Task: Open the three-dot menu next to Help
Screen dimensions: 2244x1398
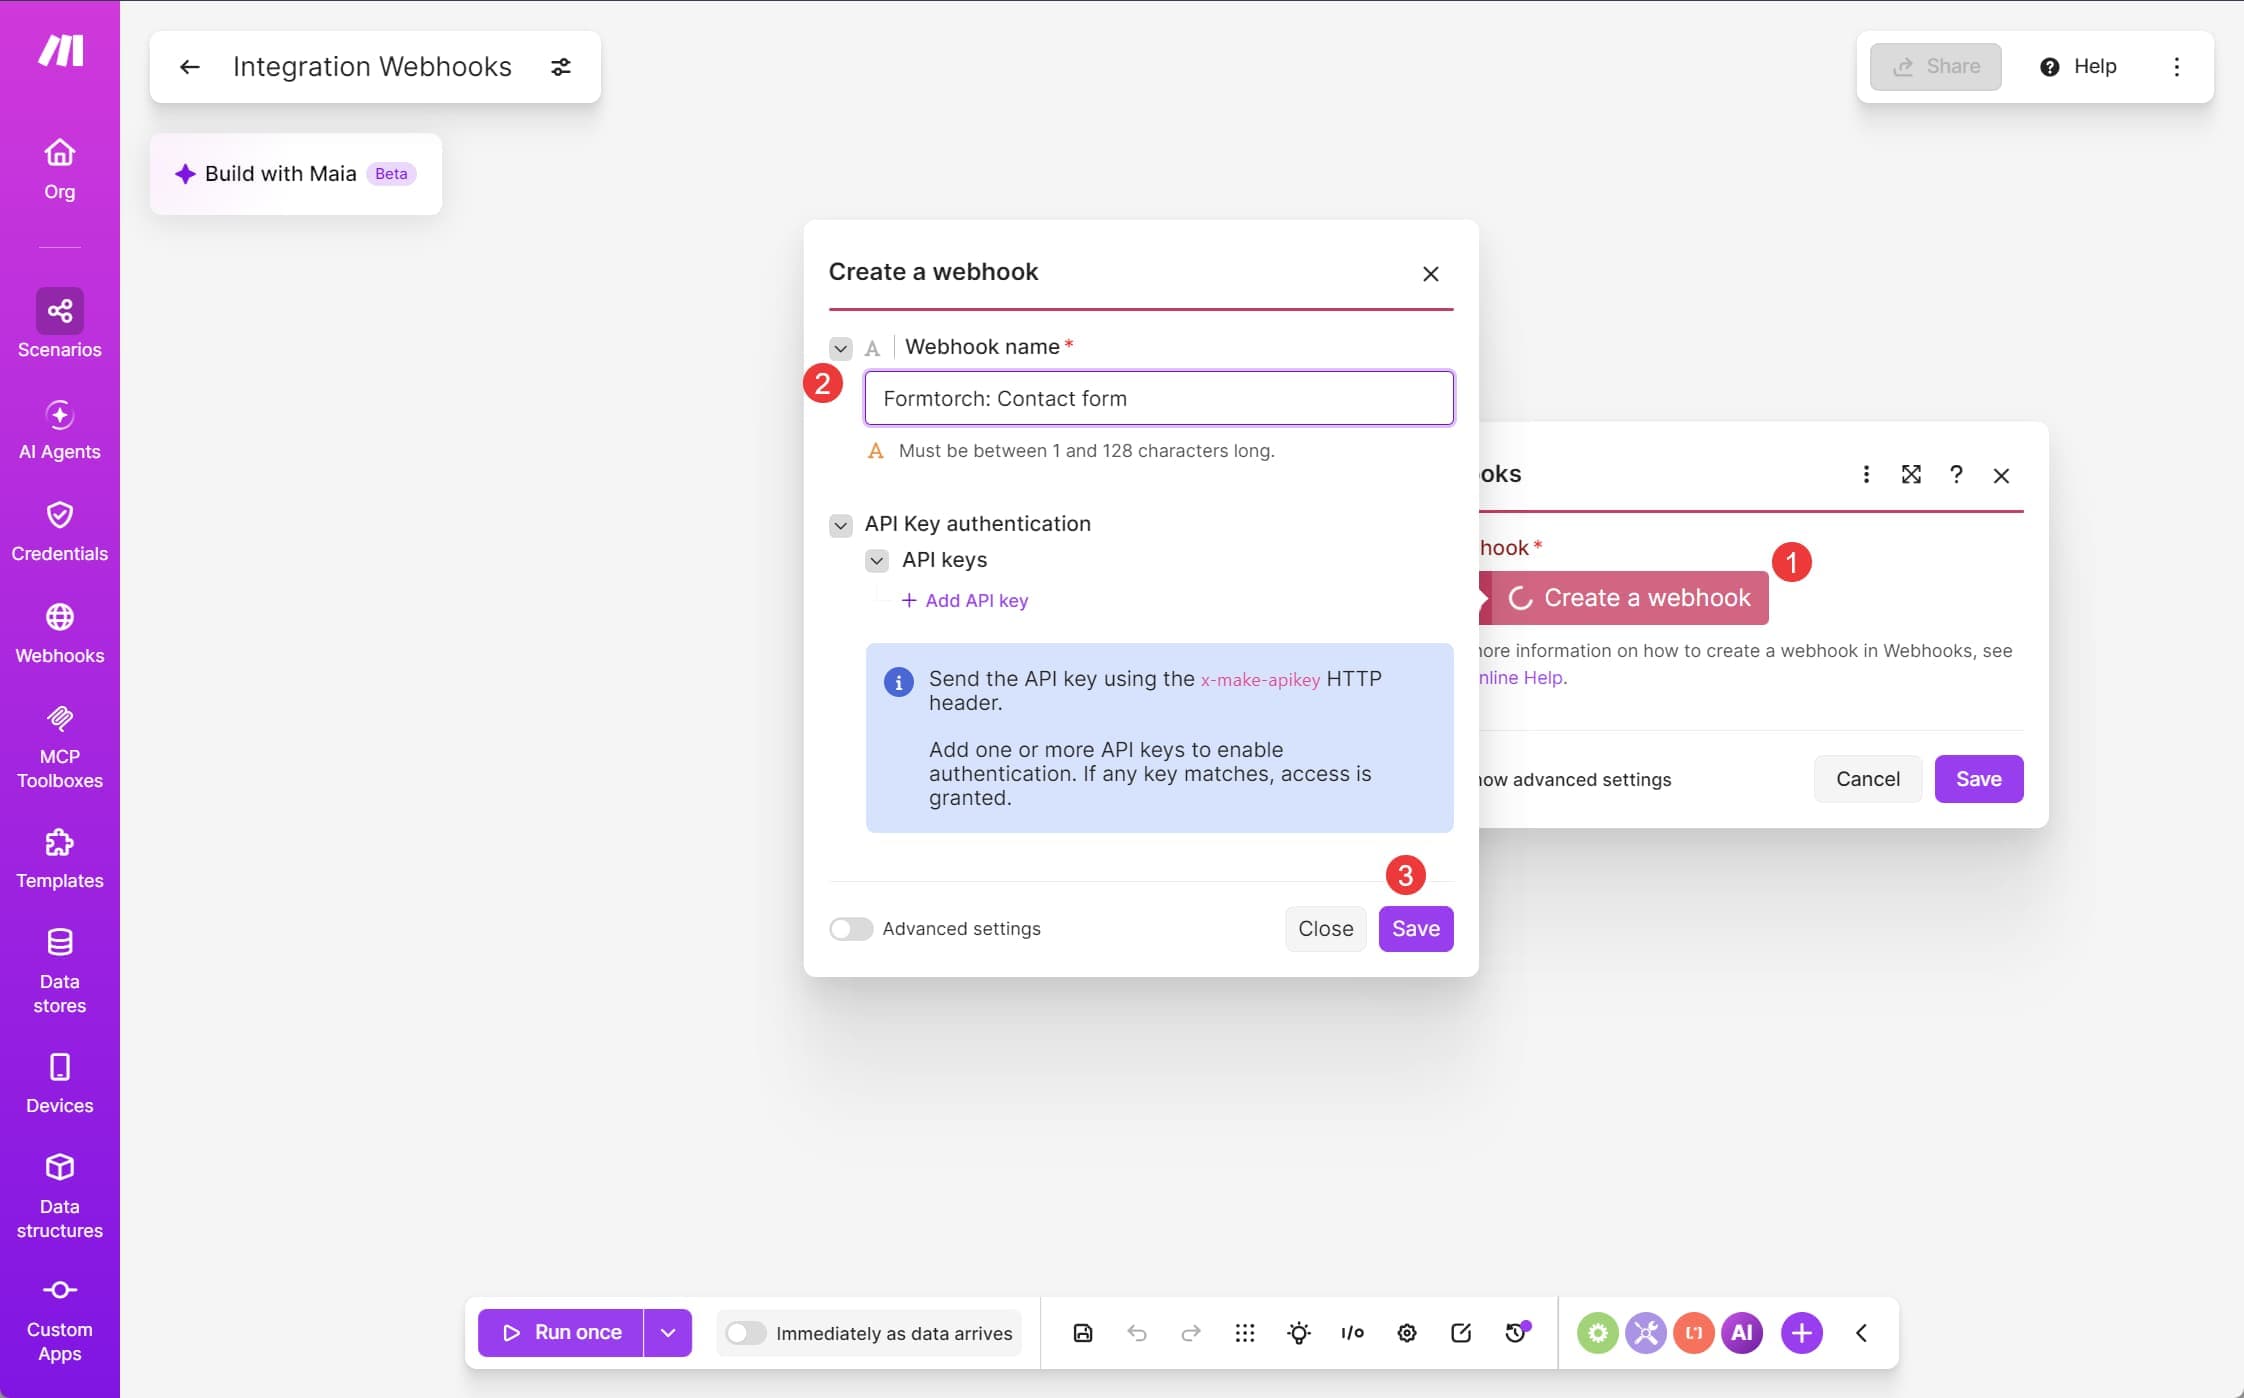Action: coord(2176,67)
